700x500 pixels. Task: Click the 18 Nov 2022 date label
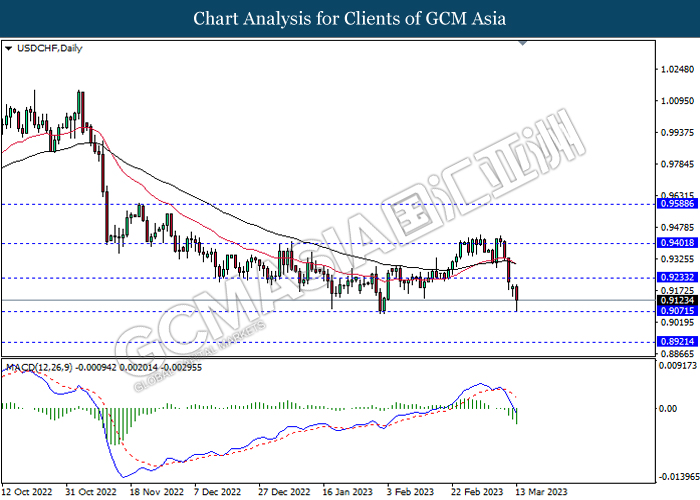tap(156, 492)
